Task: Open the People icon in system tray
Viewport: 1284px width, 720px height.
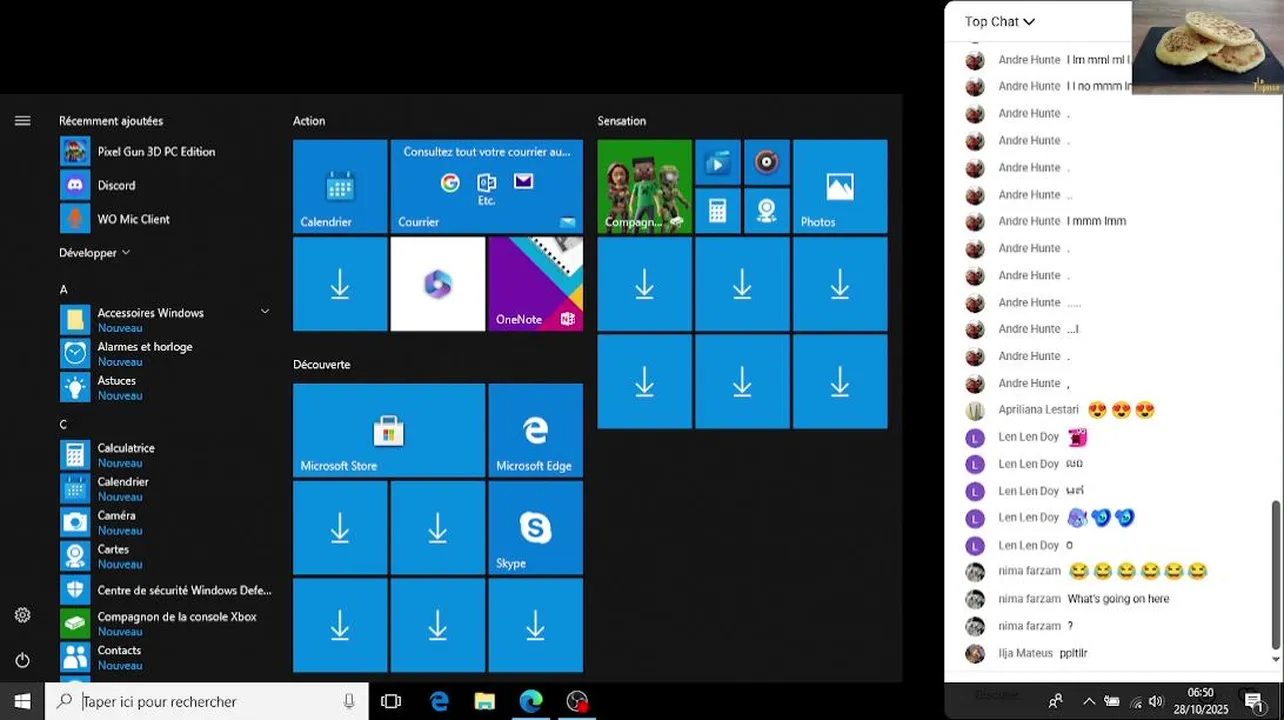Action: [x=1055, y=701]
